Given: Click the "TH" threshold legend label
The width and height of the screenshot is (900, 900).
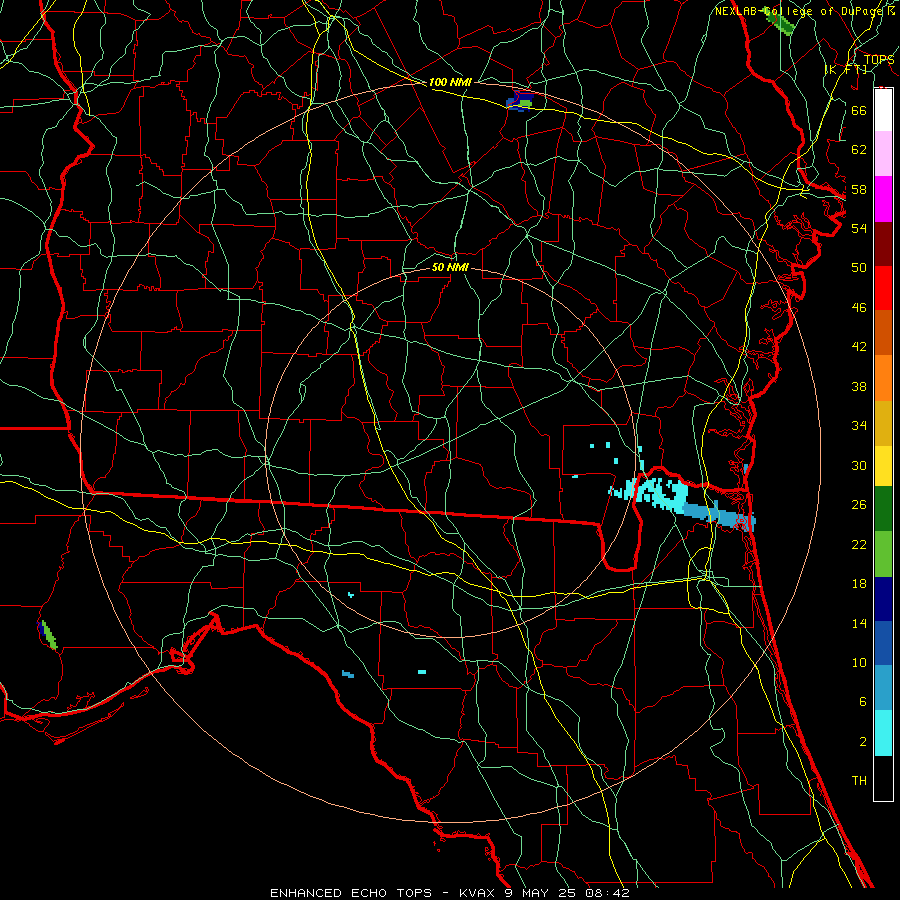Looking at the screenshot, I should pos(859,781).
